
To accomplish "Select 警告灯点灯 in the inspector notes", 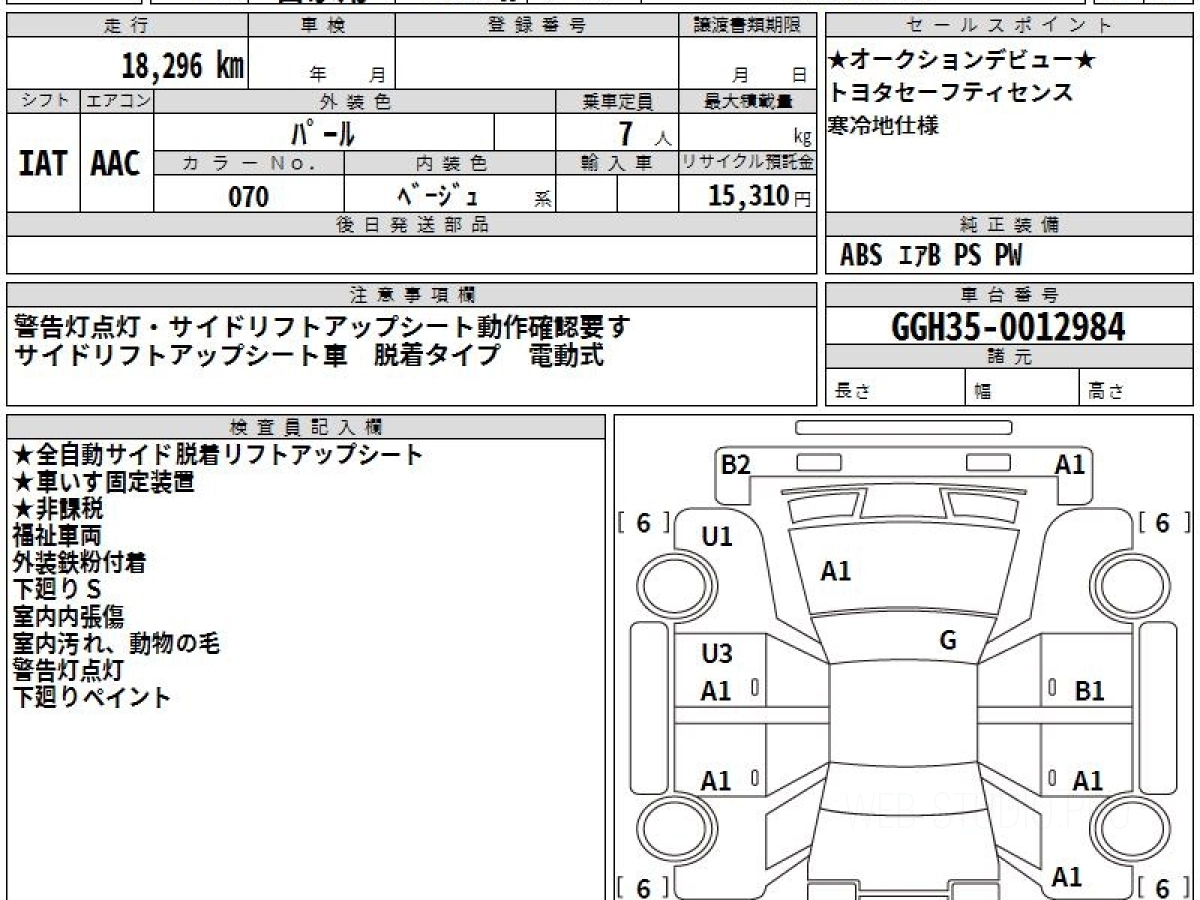I will [x=68, y=671].
